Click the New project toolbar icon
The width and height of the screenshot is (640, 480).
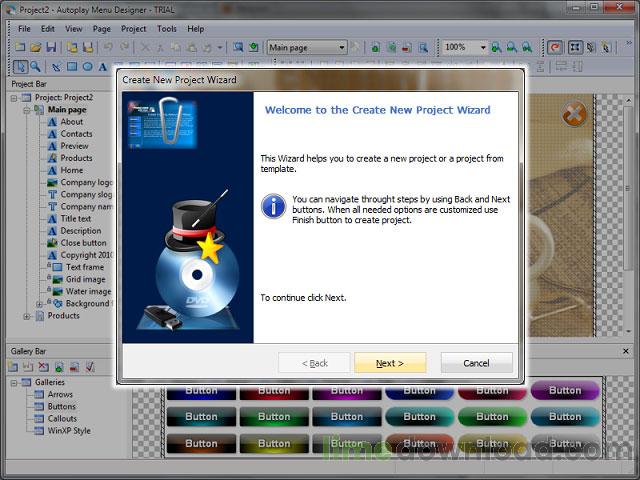21,47
